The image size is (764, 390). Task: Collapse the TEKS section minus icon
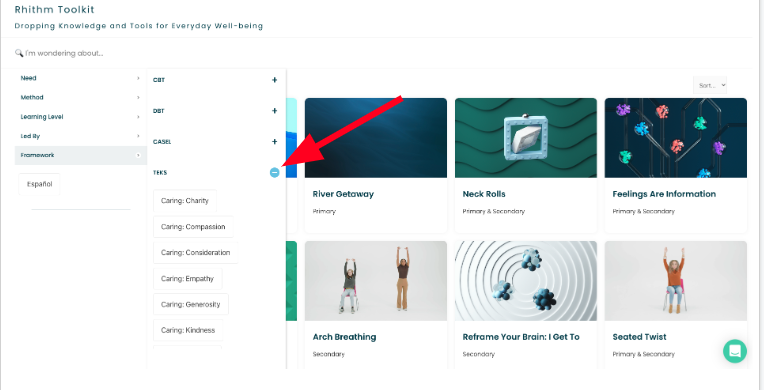click(x=275, y=172)
